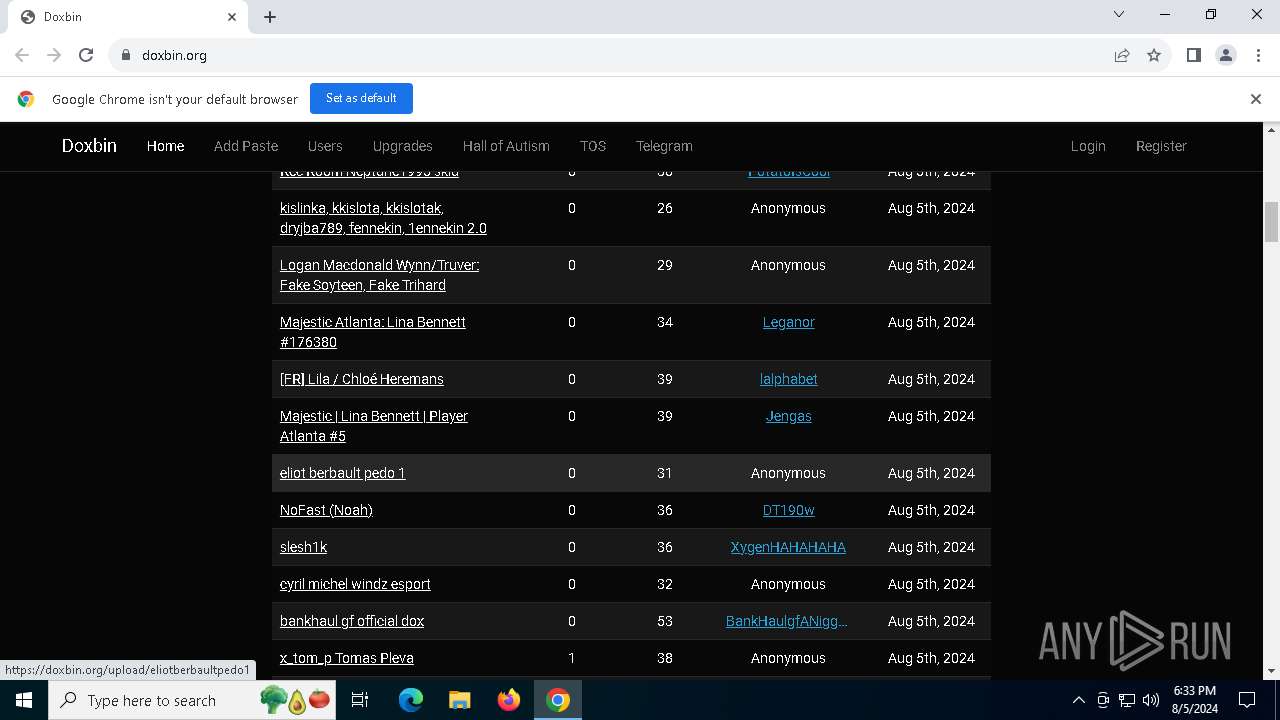Click the Chrome forward arrow

pyautogui.click(x=54, y=55)
